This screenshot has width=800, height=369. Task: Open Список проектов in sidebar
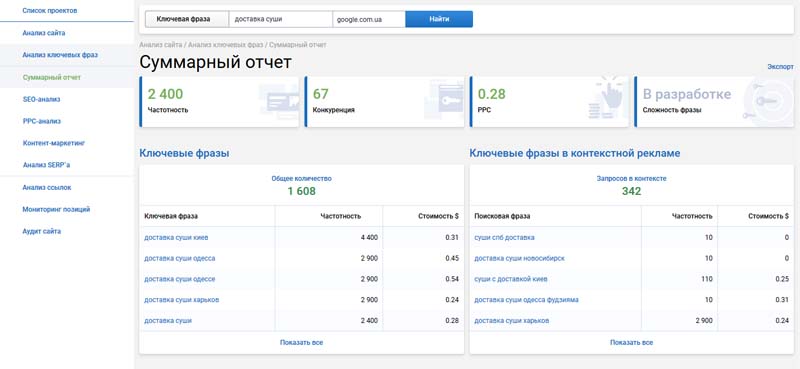coord(50,11)
